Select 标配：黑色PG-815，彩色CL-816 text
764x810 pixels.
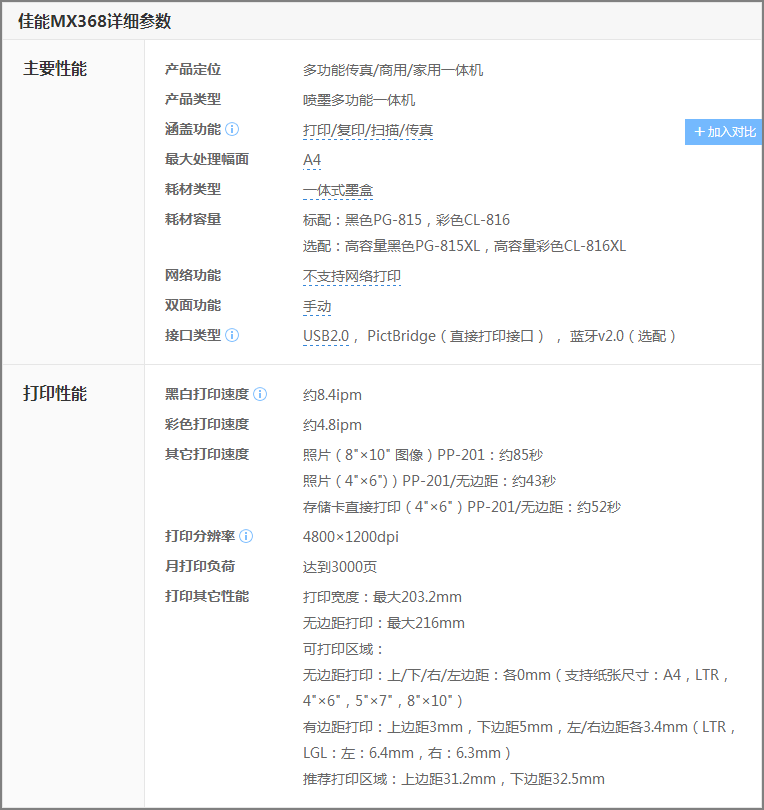point(406,220)
